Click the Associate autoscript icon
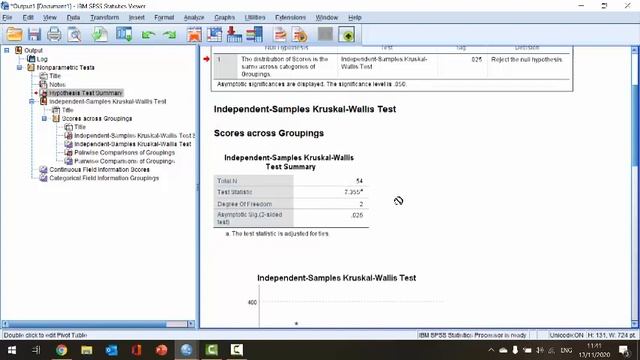 pyautogui.click(x=300, y=34)
